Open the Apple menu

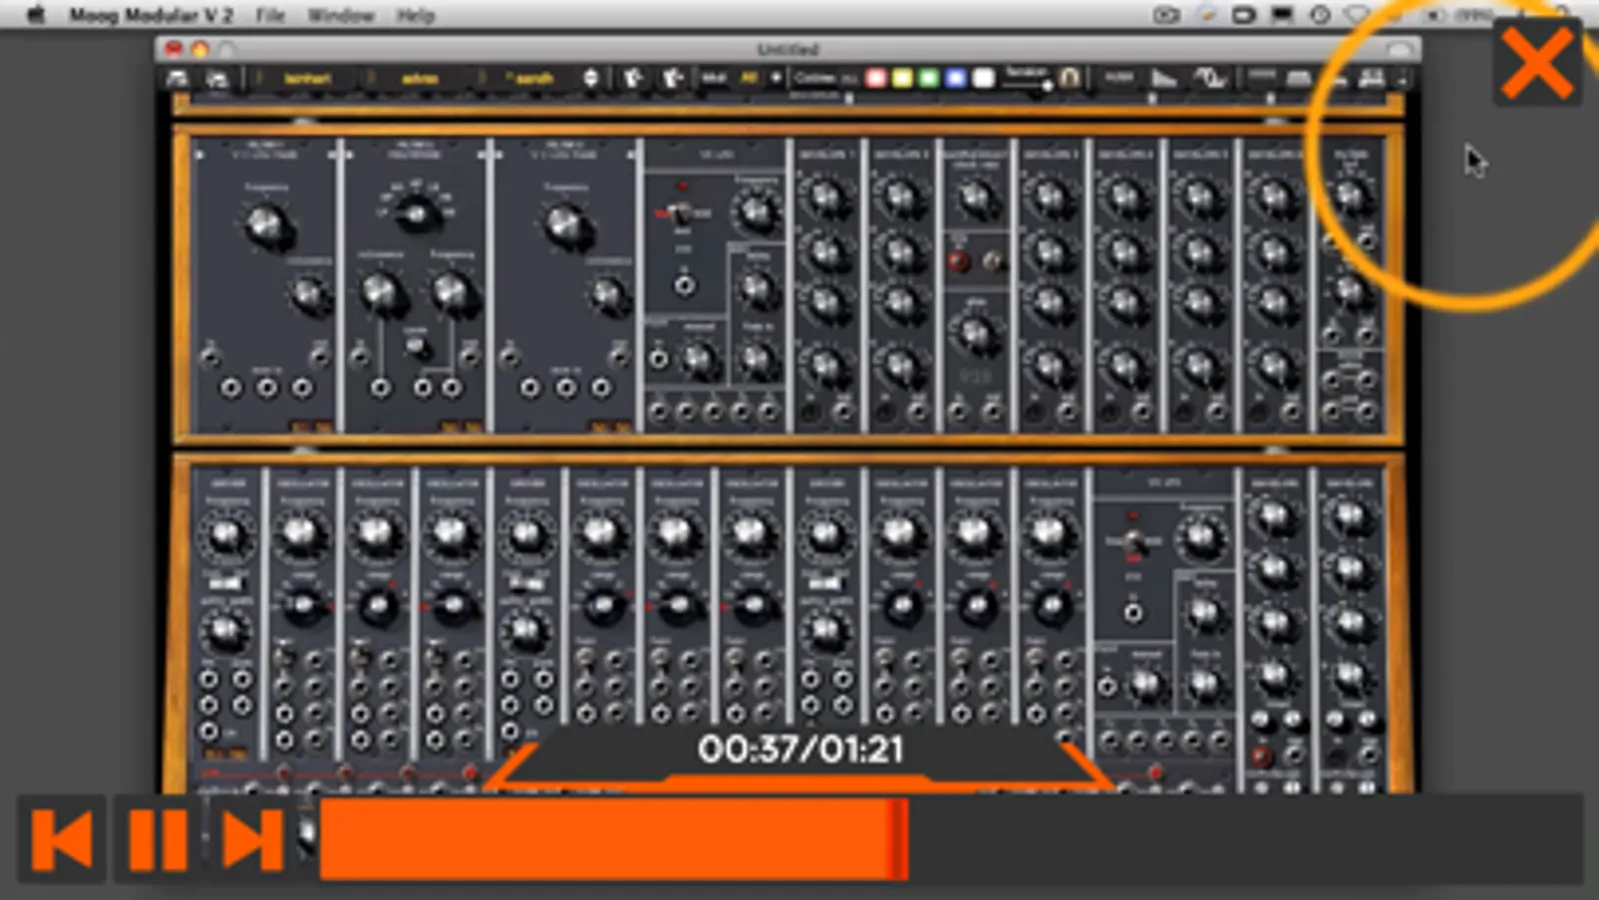click(x=36, y=15)
